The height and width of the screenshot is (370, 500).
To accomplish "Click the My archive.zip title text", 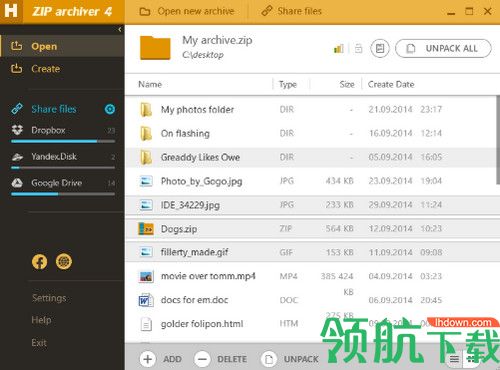I will [217, 40].
